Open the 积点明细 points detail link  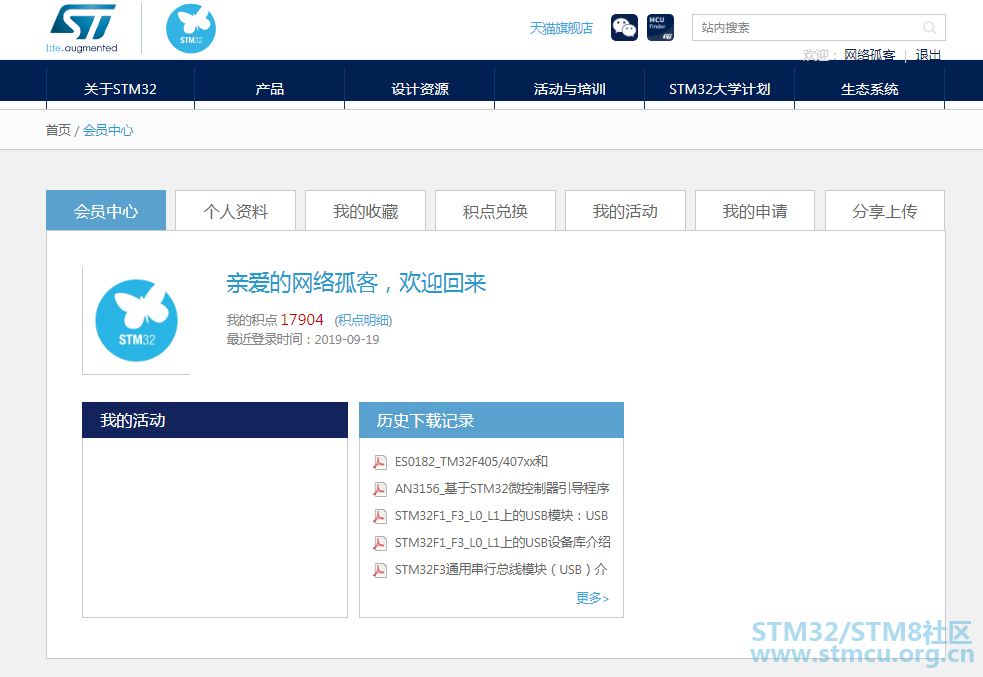364,320
